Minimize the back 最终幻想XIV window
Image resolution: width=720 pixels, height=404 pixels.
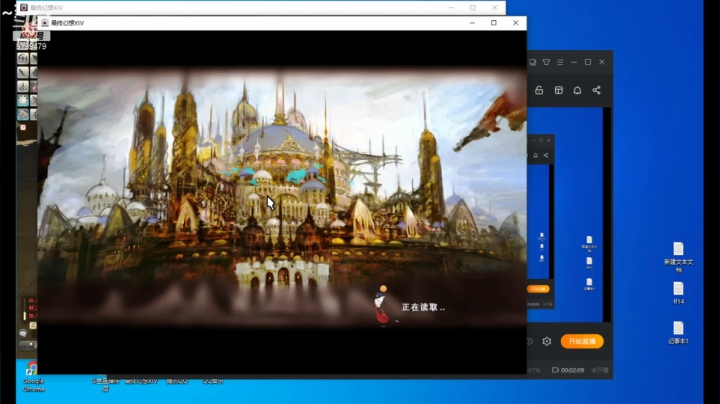coord(451,7)
